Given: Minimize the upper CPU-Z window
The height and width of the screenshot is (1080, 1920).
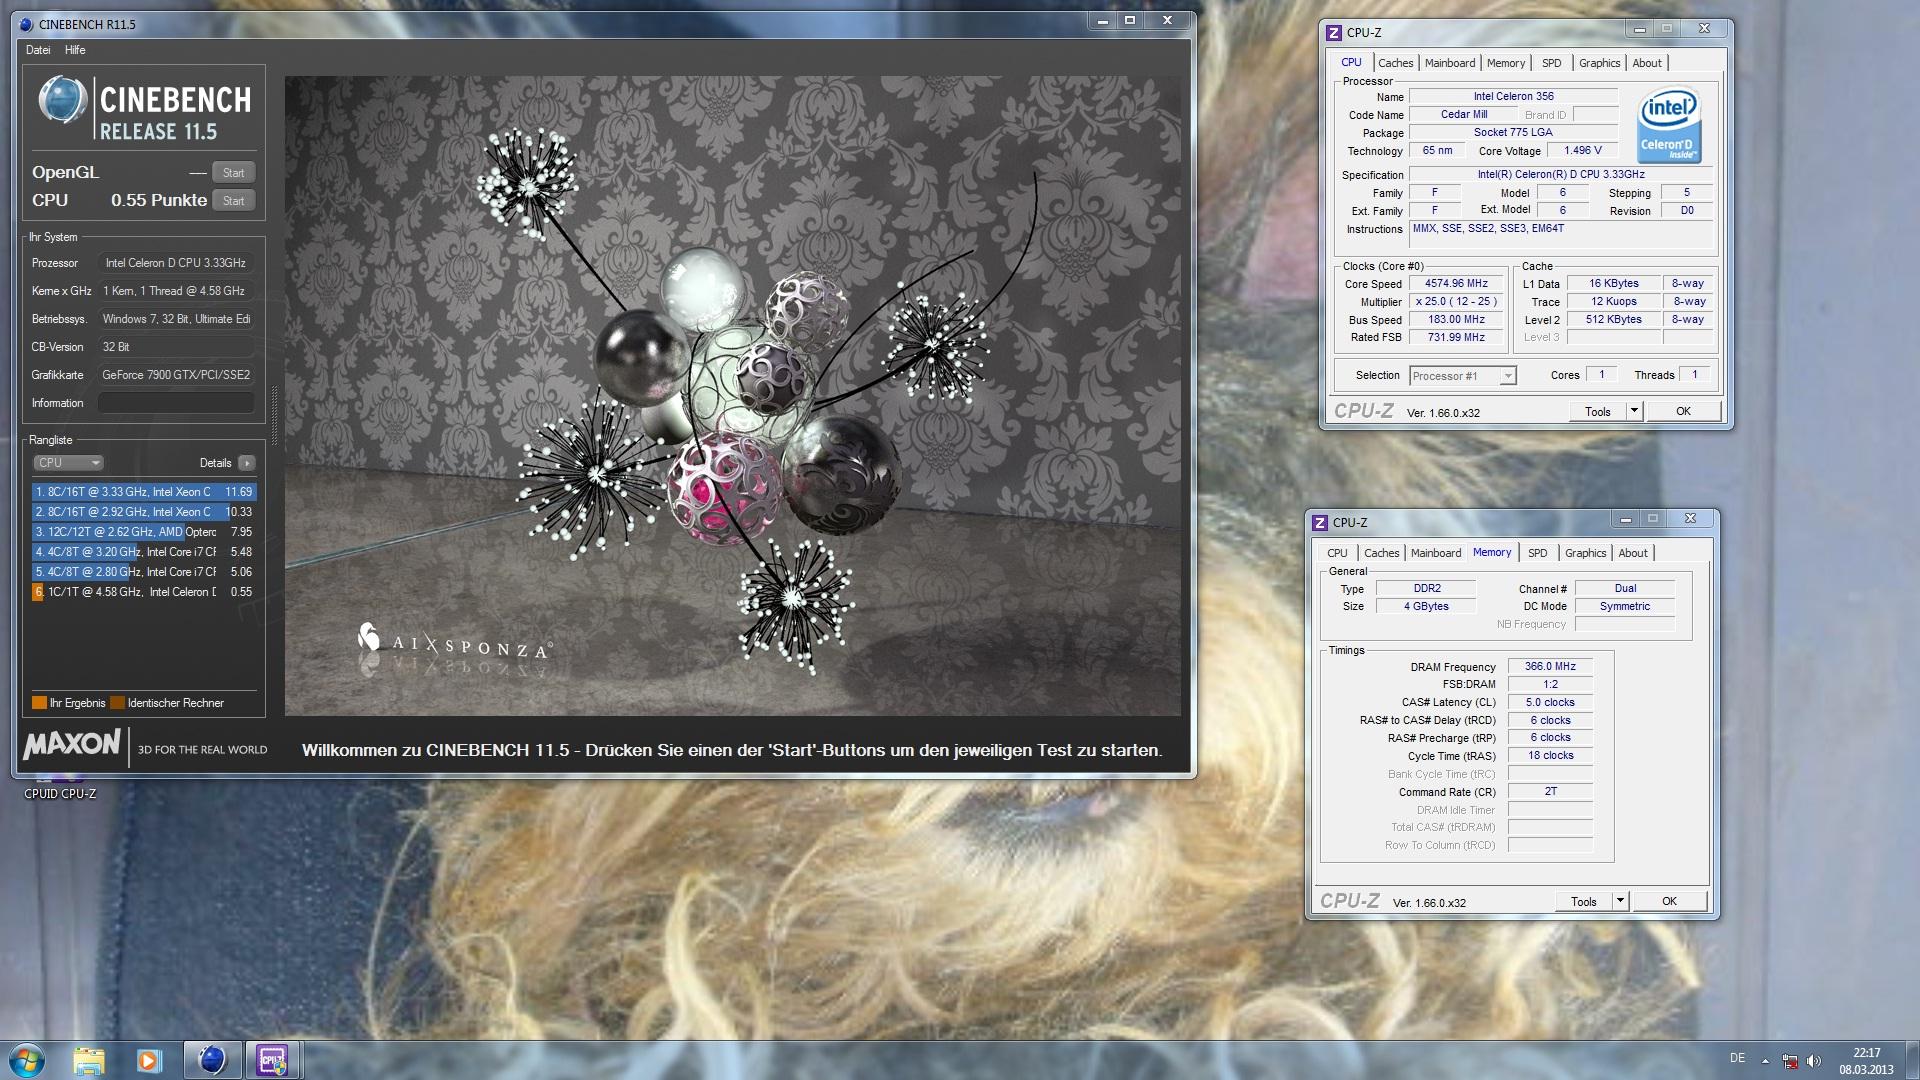Looking at the screenshot, I should (x=1640, y=29).
